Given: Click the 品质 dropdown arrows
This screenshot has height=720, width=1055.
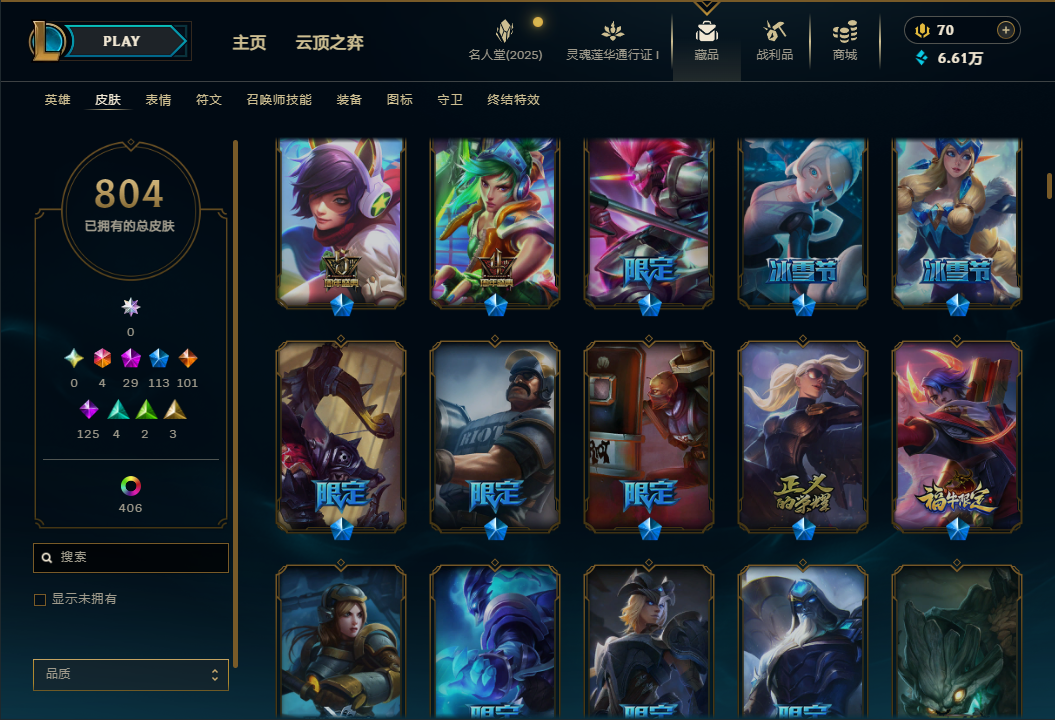Looking at the screenshot, I should [x=215, y=675].
